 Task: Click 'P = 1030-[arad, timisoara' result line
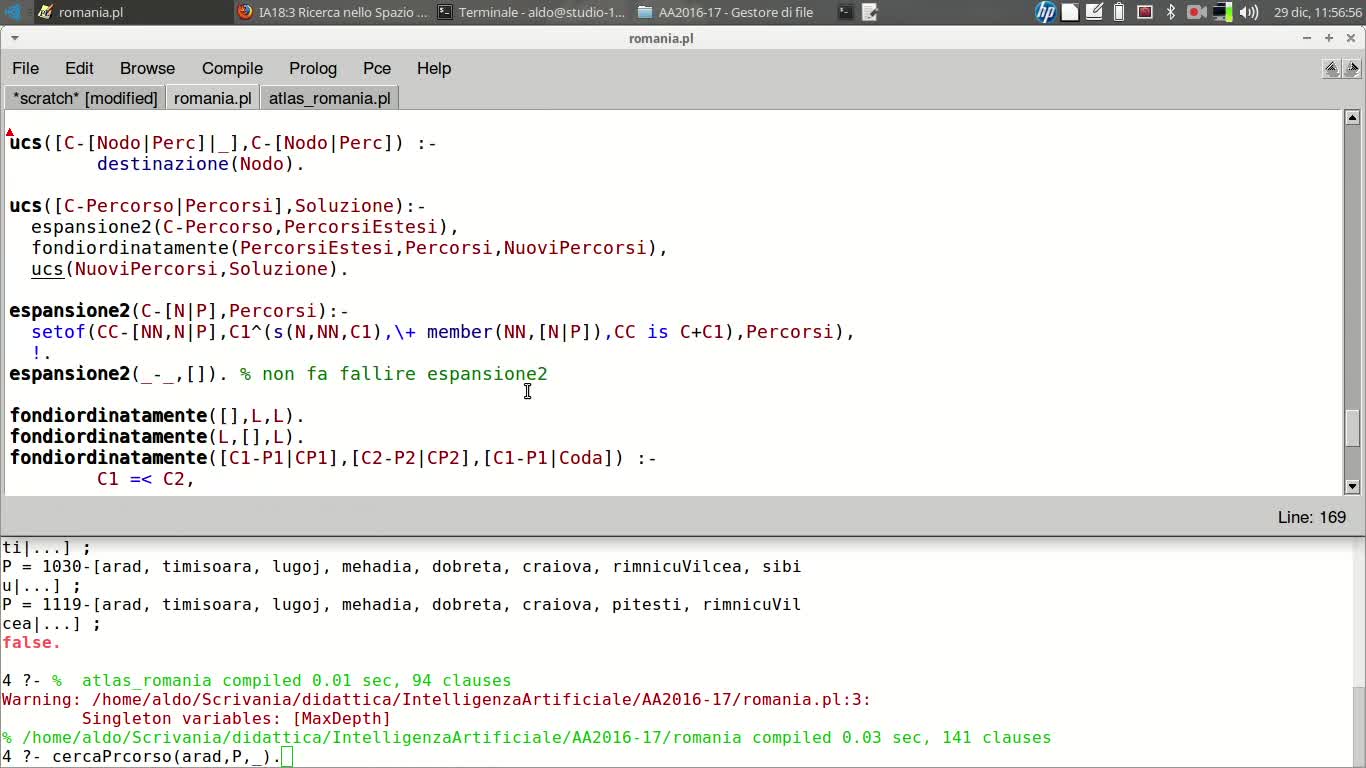(x=402, y=567)
